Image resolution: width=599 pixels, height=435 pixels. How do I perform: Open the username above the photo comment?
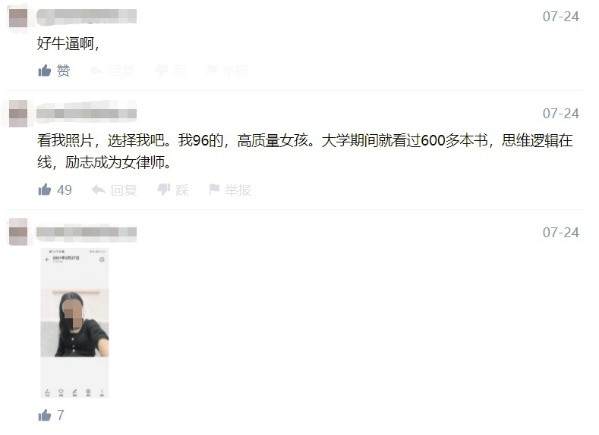87,232
